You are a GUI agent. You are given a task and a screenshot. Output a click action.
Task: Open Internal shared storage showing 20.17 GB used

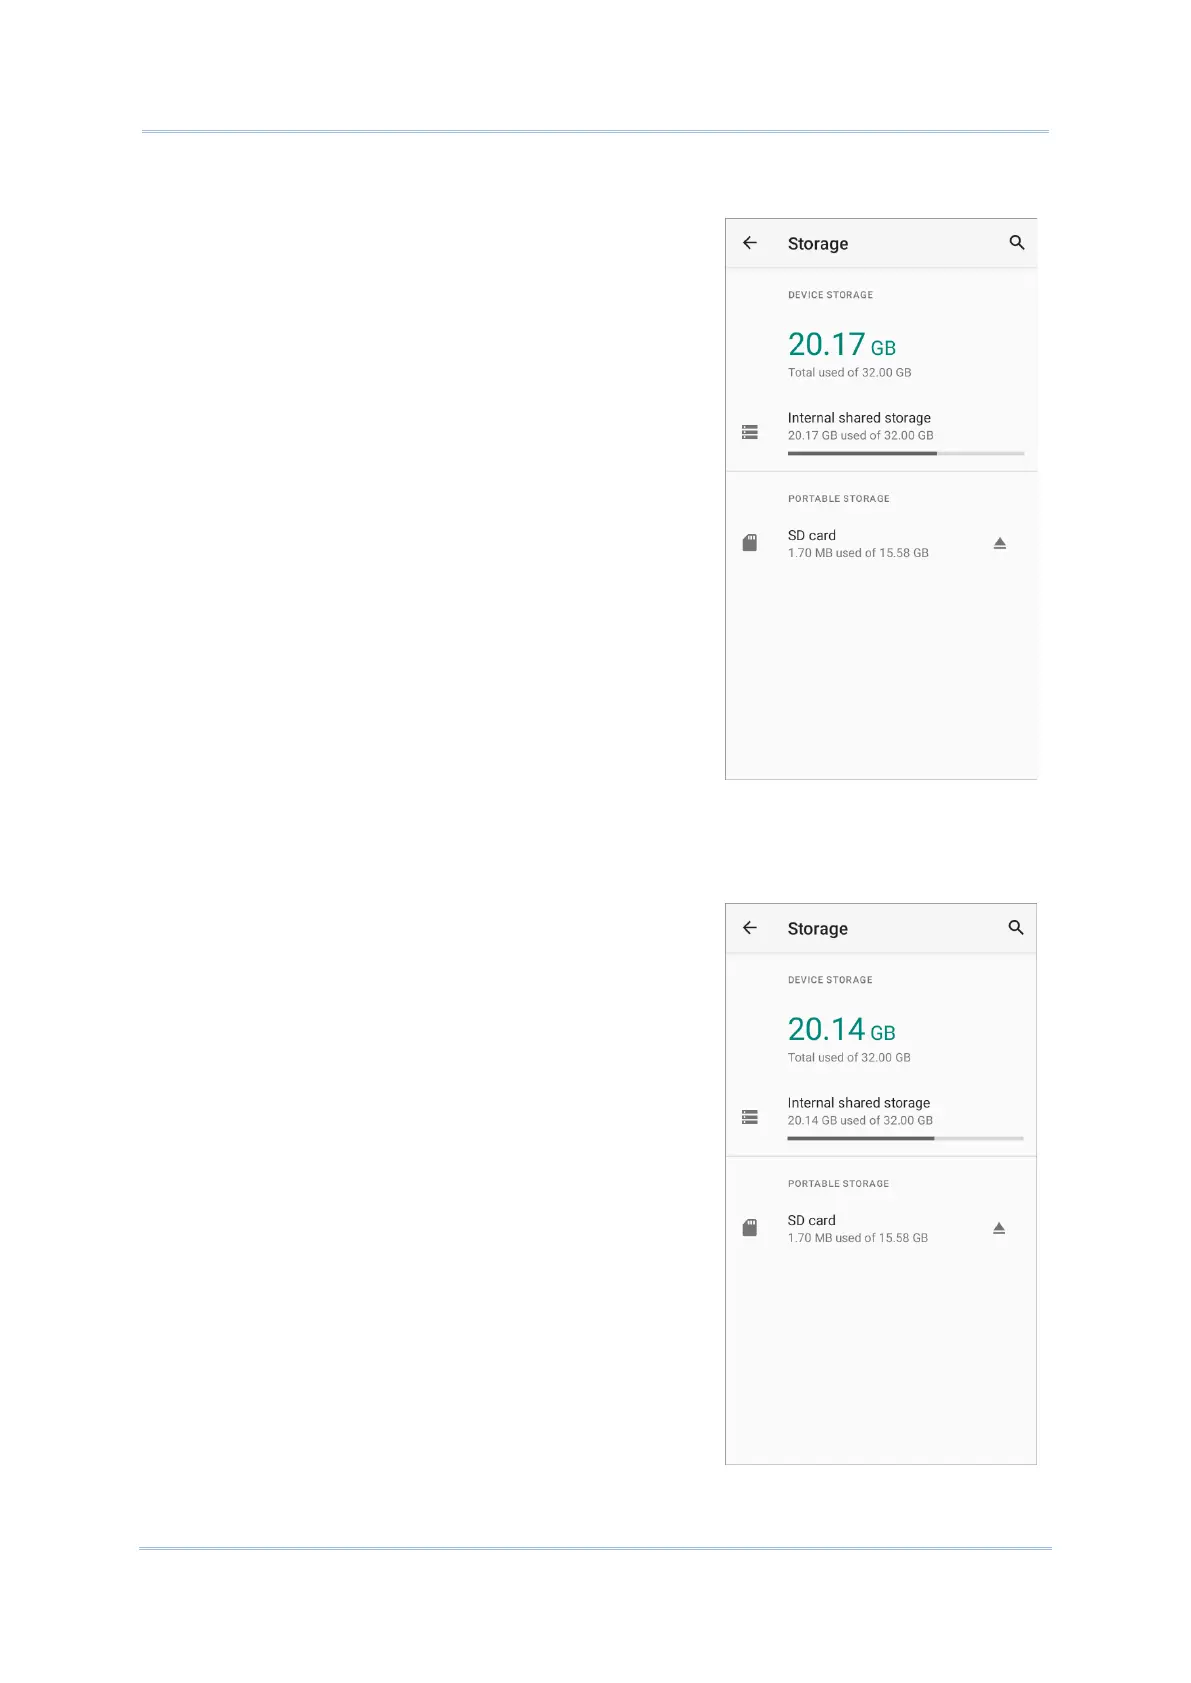(881, 431)
